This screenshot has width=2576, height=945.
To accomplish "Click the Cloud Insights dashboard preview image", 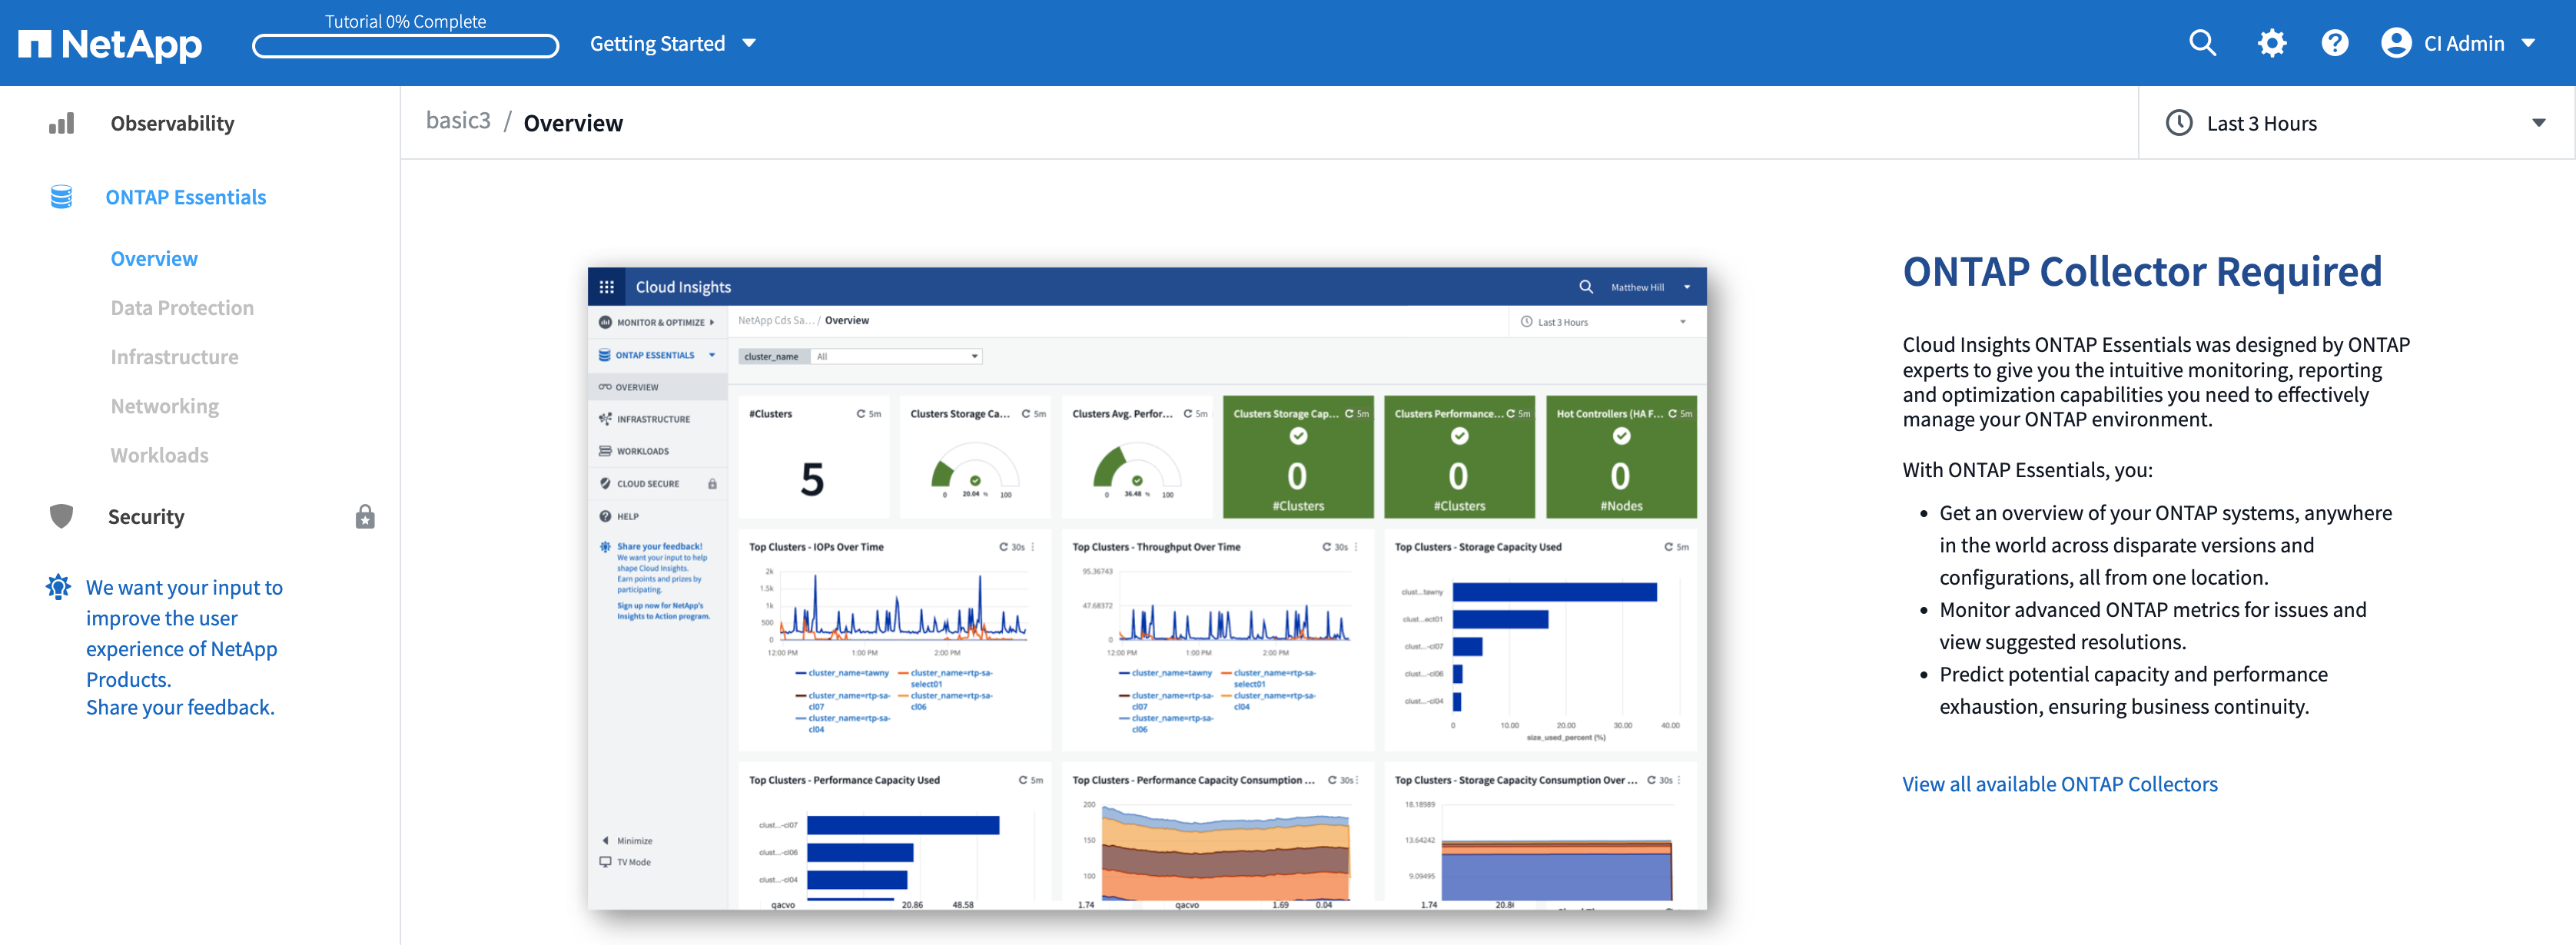I will (x=1146, y=588).
